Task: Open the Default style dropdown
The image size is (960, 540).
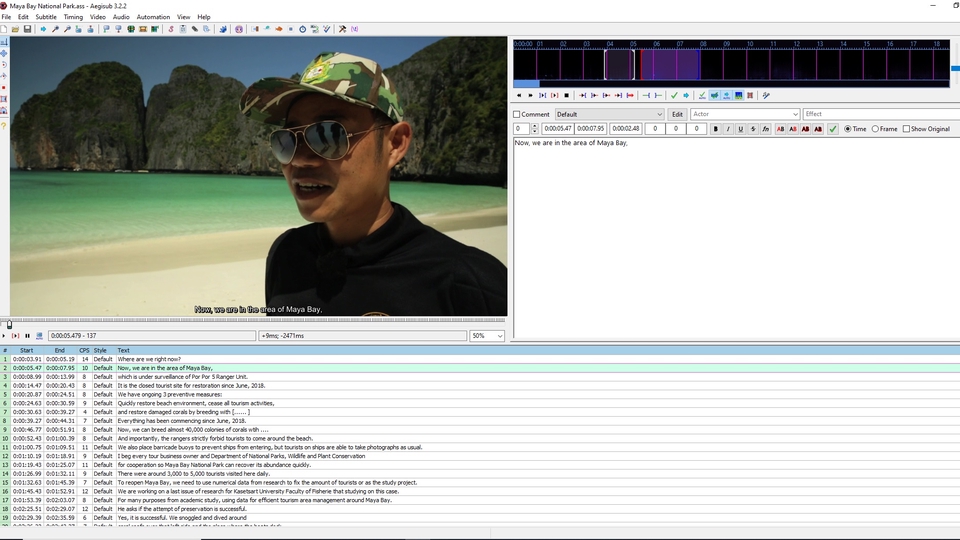Action: click(x=609, y=114)
